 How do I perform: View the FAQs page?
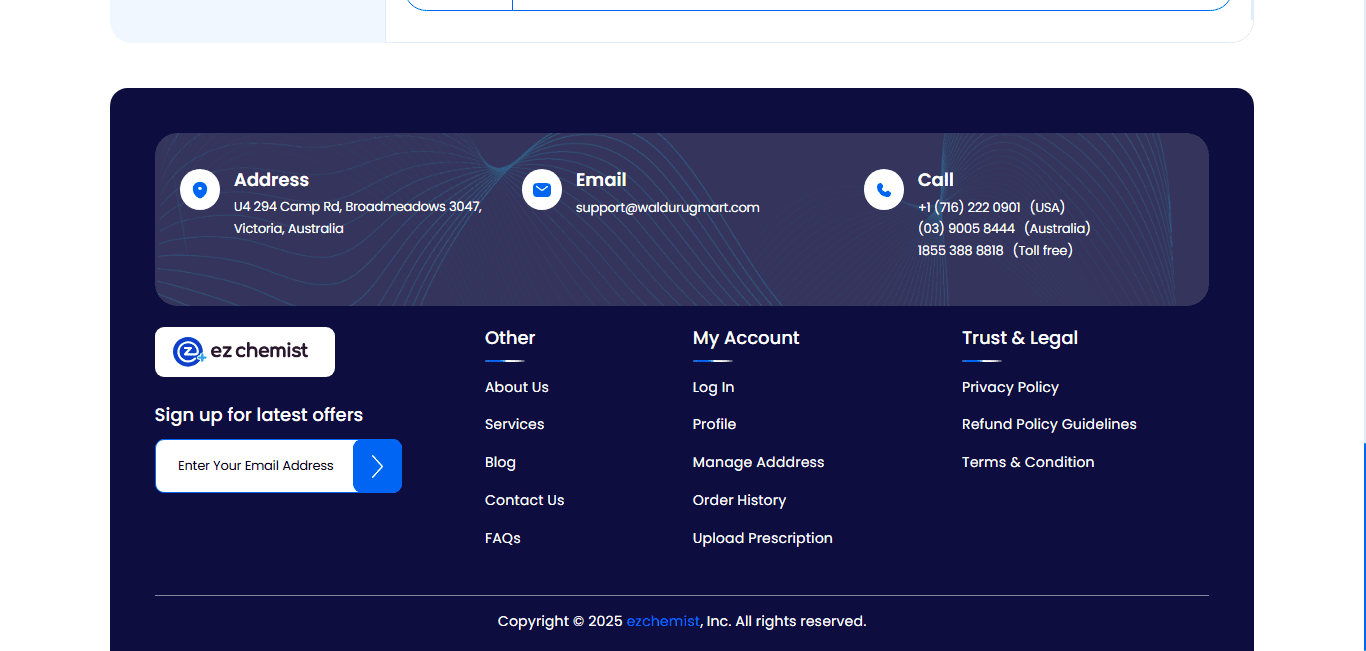(x=503, y=538)
